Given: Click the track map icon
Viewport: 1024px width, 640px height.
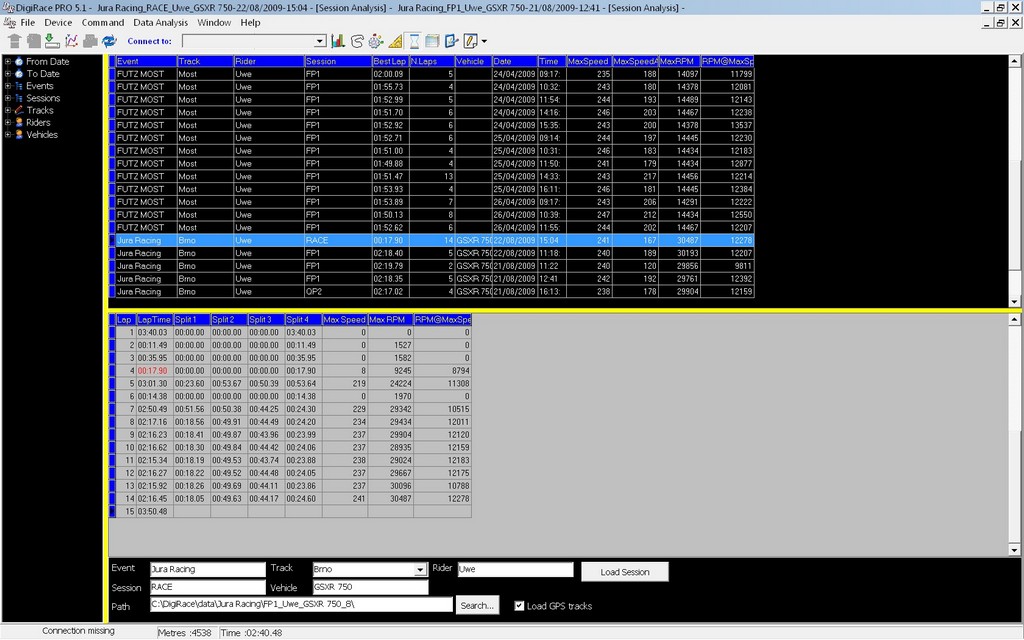Looking at the screenshot, I should pos(357,41).
